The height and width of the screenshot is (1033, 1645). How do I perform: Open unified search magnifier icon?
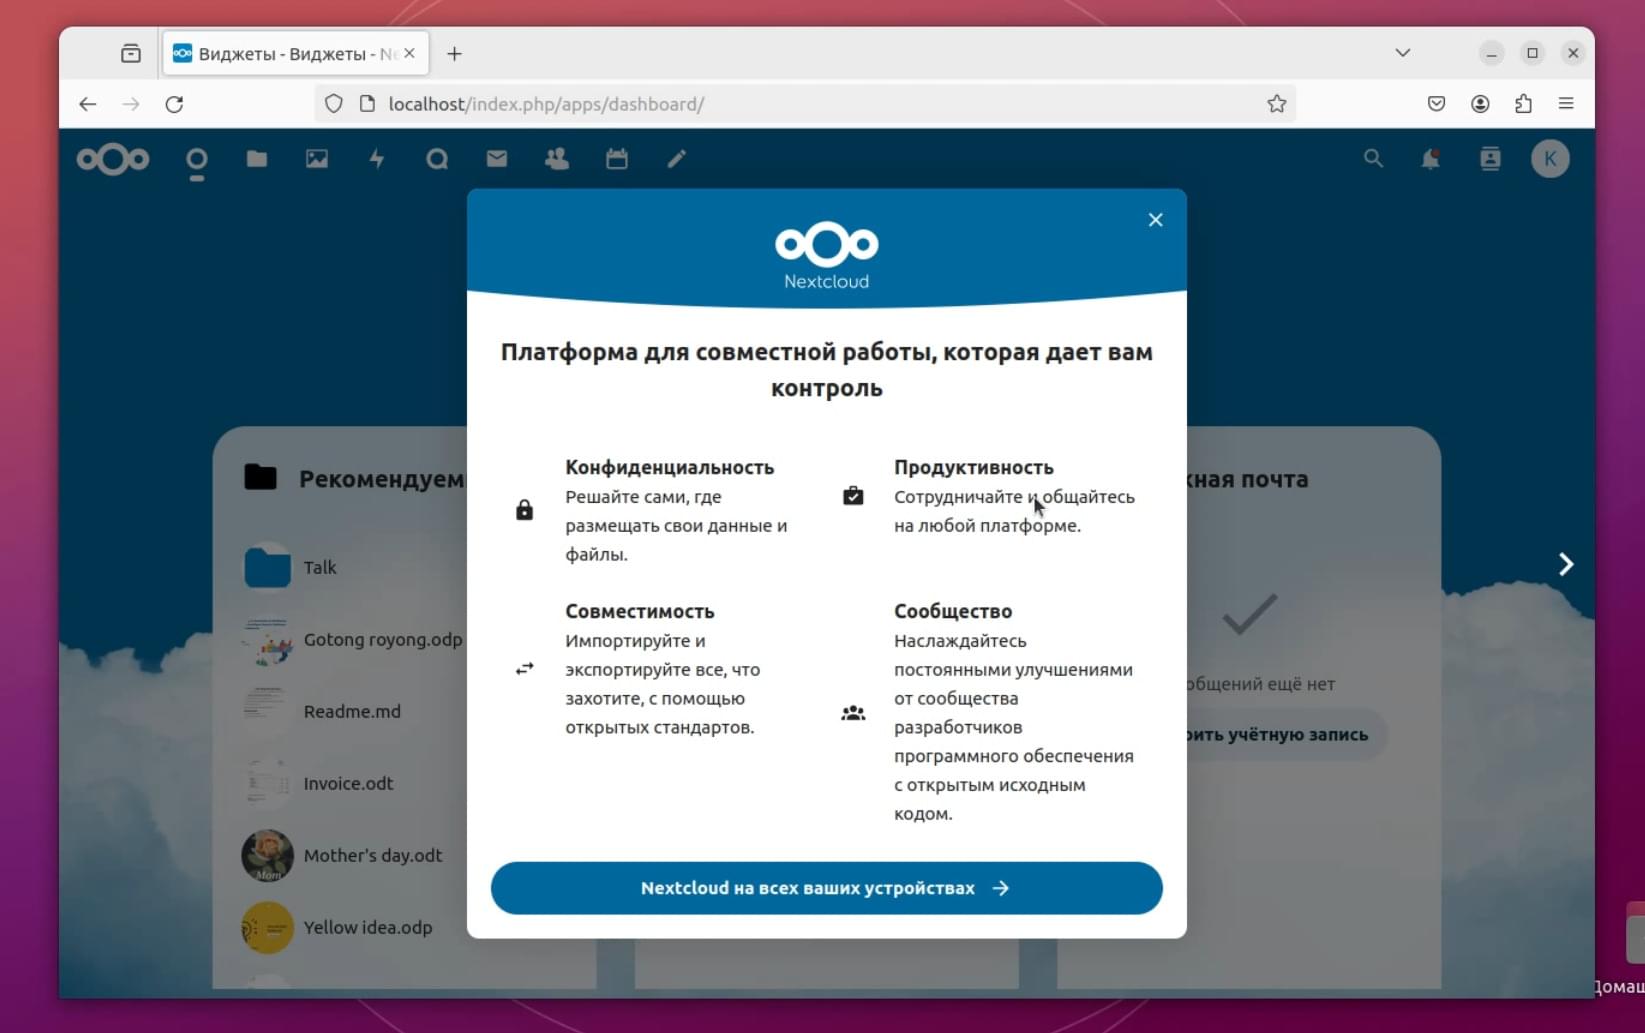[x=1373, y=158]
